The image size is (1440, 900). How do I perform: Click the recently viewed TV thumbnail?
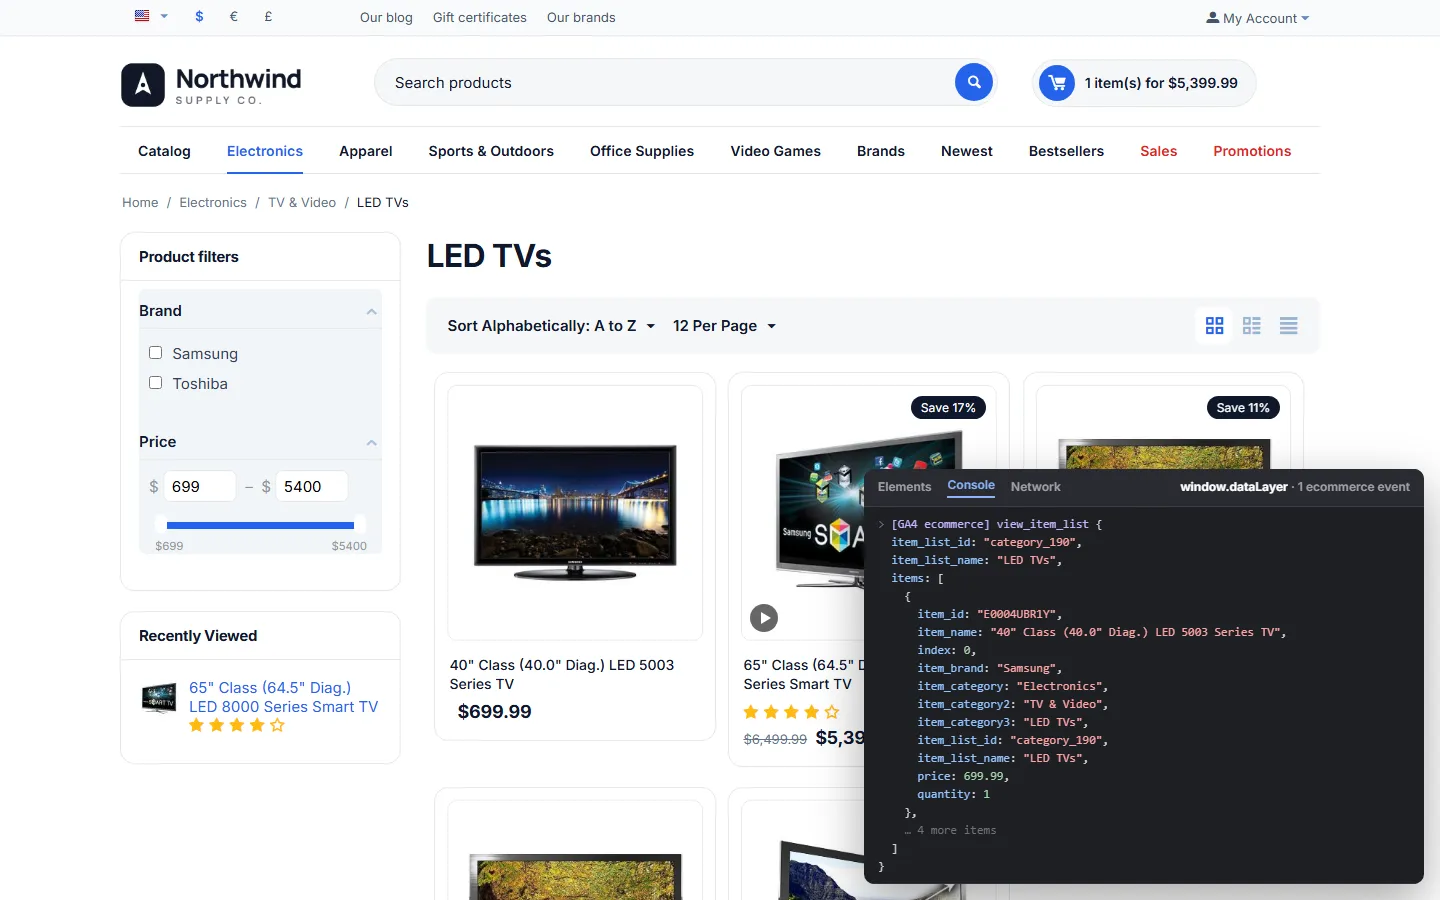159,697
